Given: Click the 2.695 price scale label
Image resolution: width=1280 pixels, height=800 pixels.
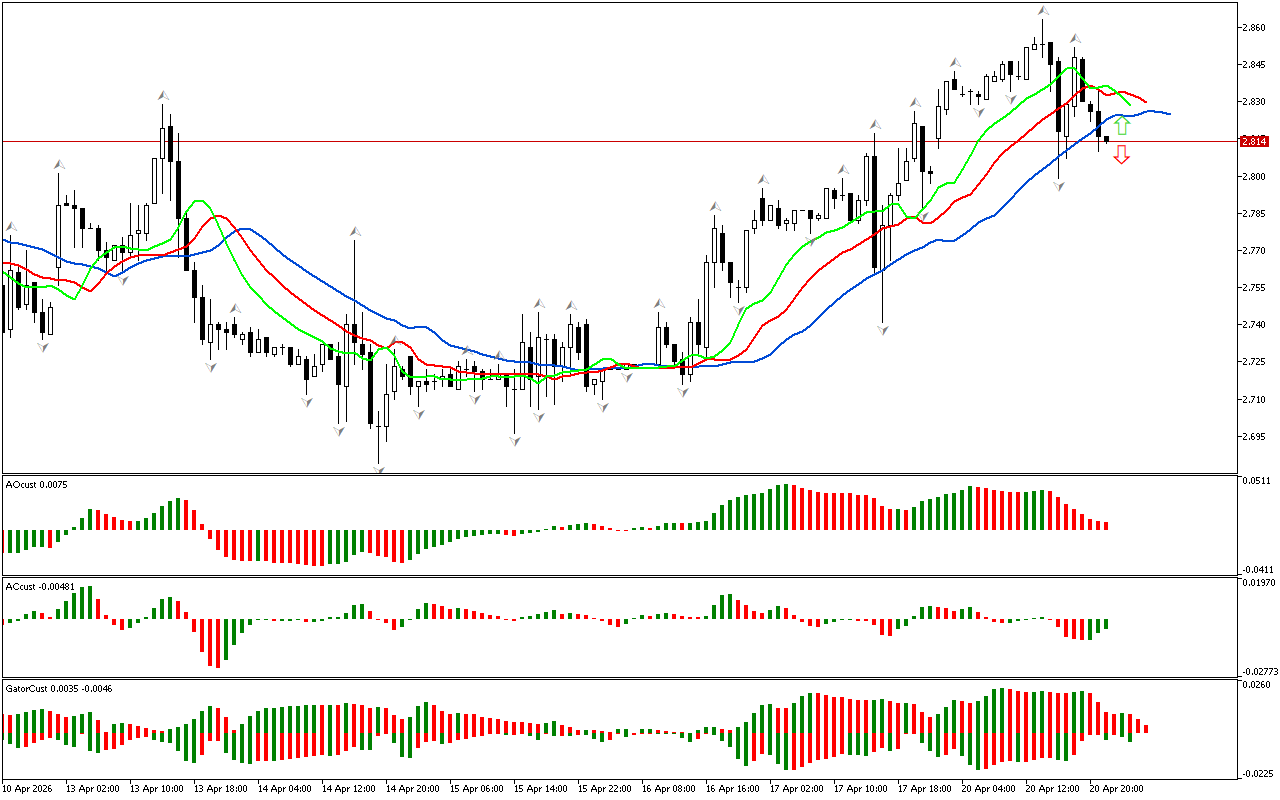Looking at the screenshot, I should click(1256, 437).
